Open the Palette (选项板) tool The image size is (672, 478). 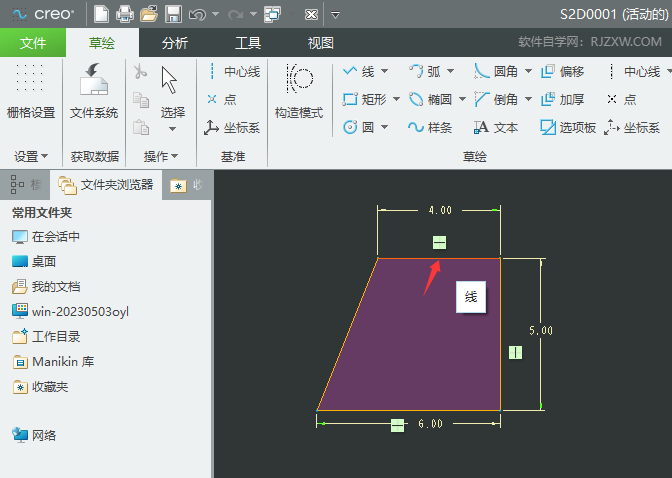click(568, 127)
